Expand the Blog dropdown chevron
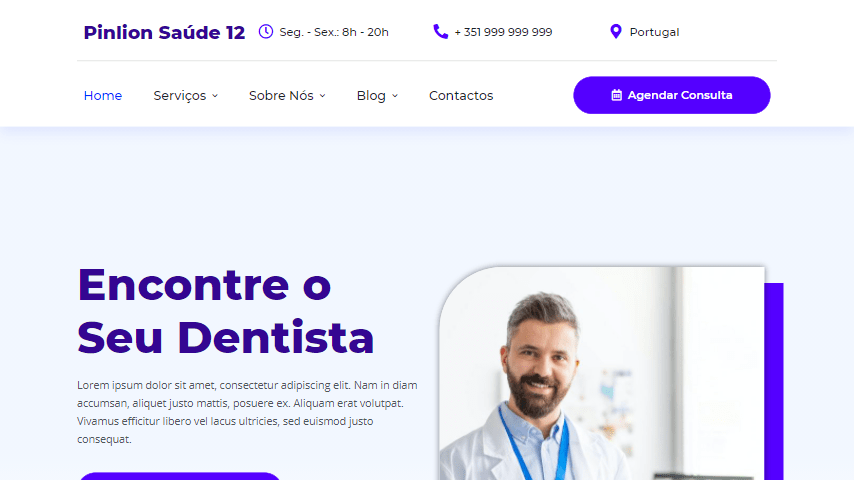The image size is (854, 480). pos(395,96)
